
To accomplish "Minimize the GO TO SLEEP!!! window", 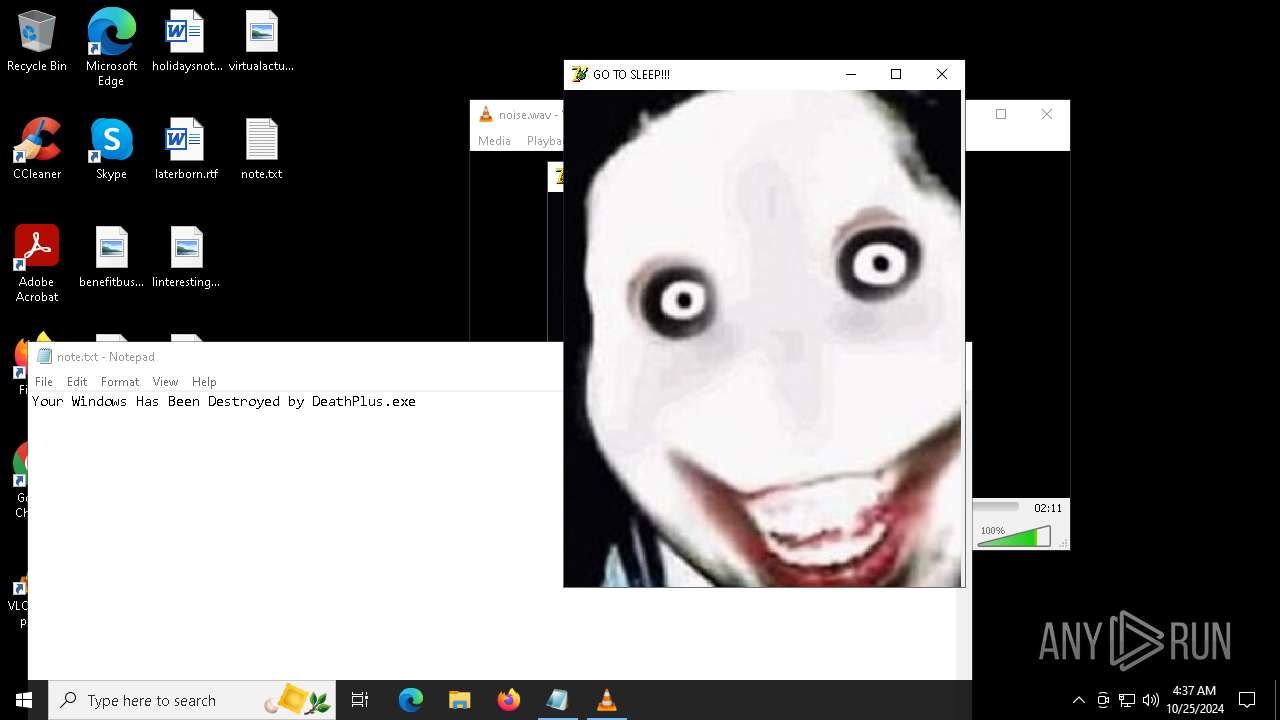I will coord(851,74).
